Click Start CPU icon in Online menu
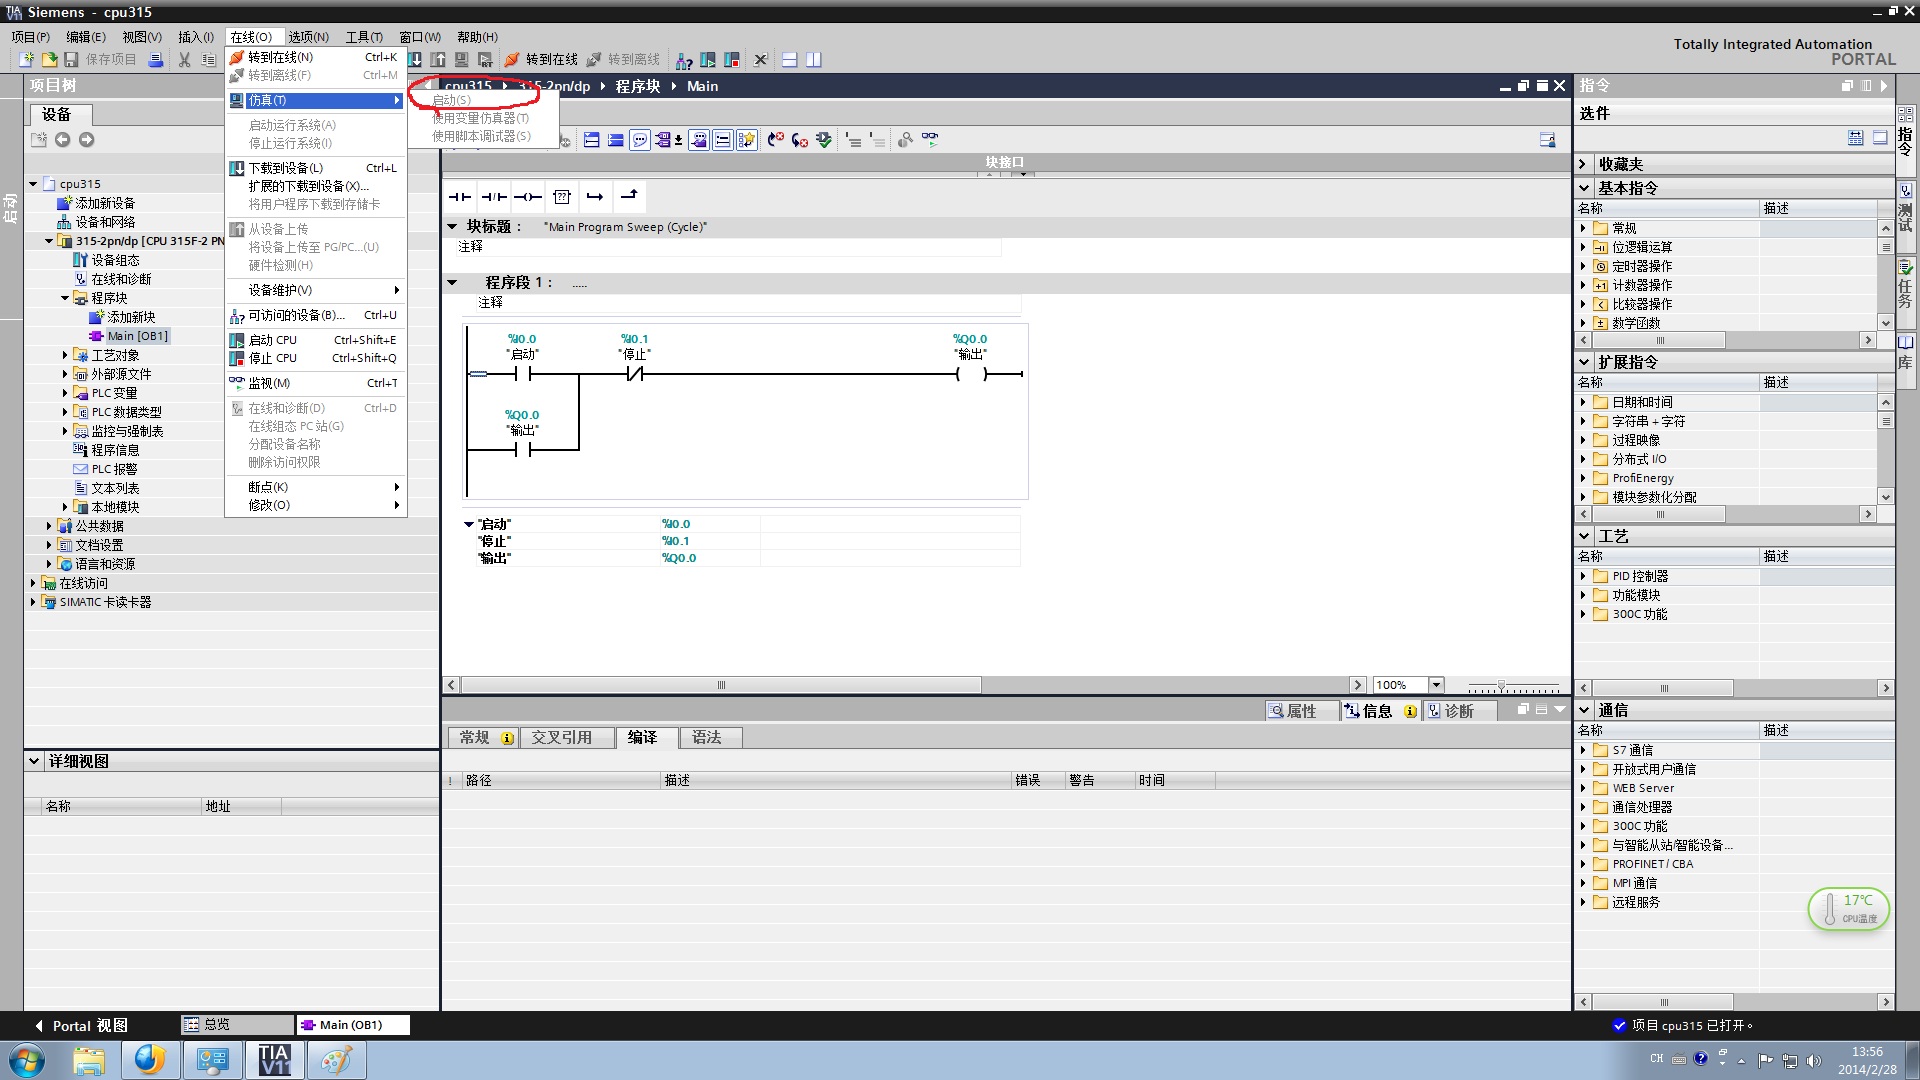Image resolution: width=1920 pixels, height=1080 pixels. click(237, 340)
